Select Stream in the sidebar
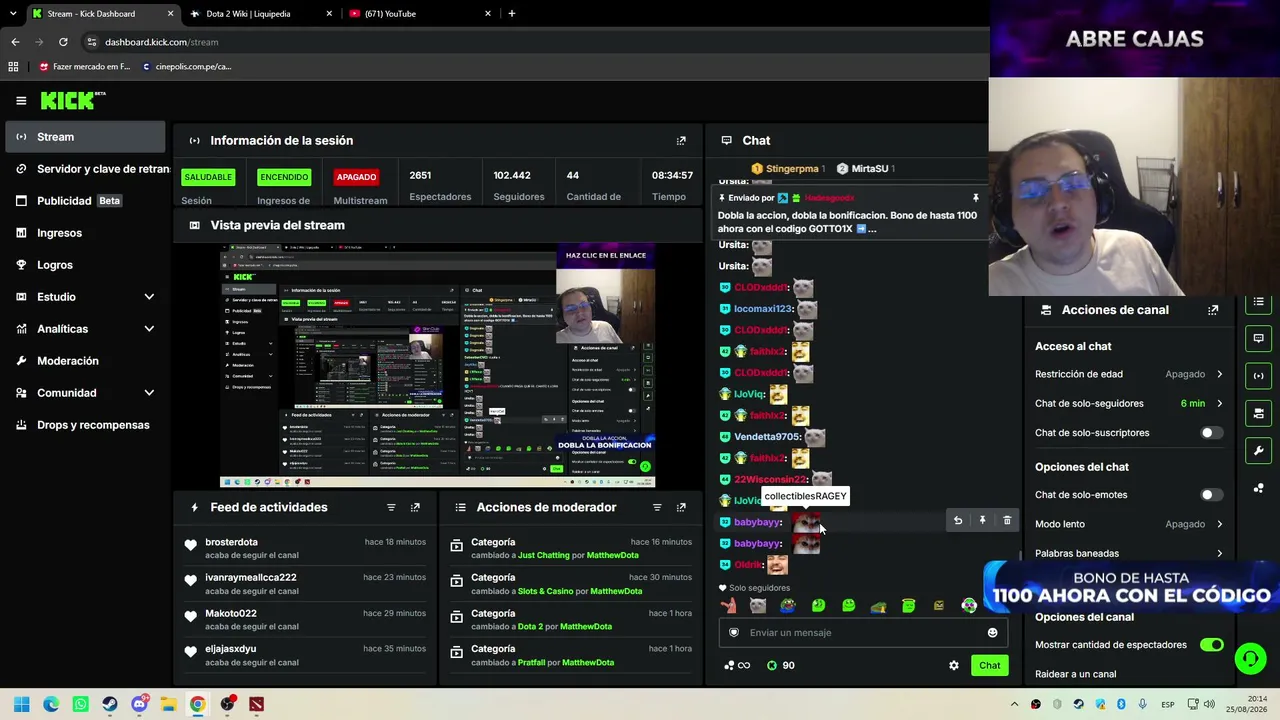Viewport: 1280px width, 720px height. 85,137
